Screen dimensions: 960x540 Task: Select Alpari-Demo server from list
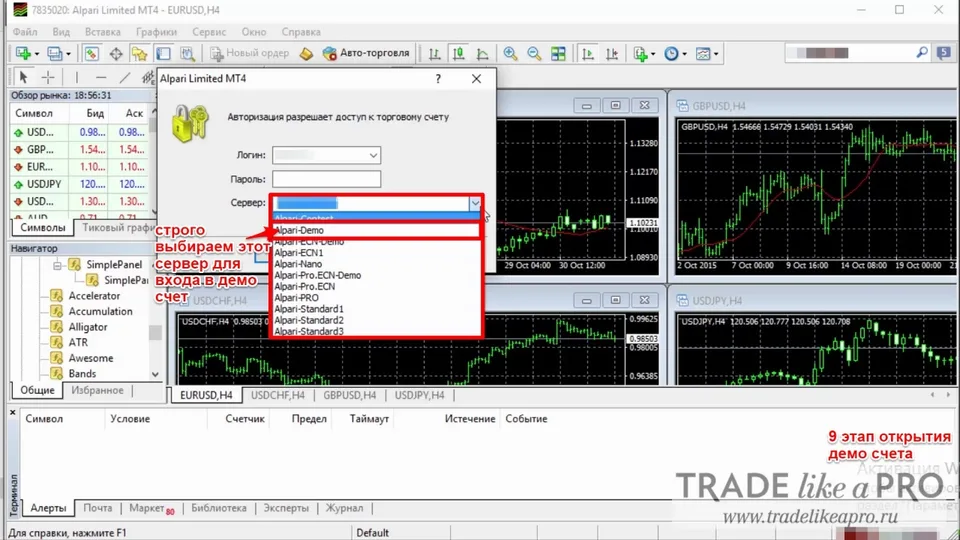(x=375, y=230)
